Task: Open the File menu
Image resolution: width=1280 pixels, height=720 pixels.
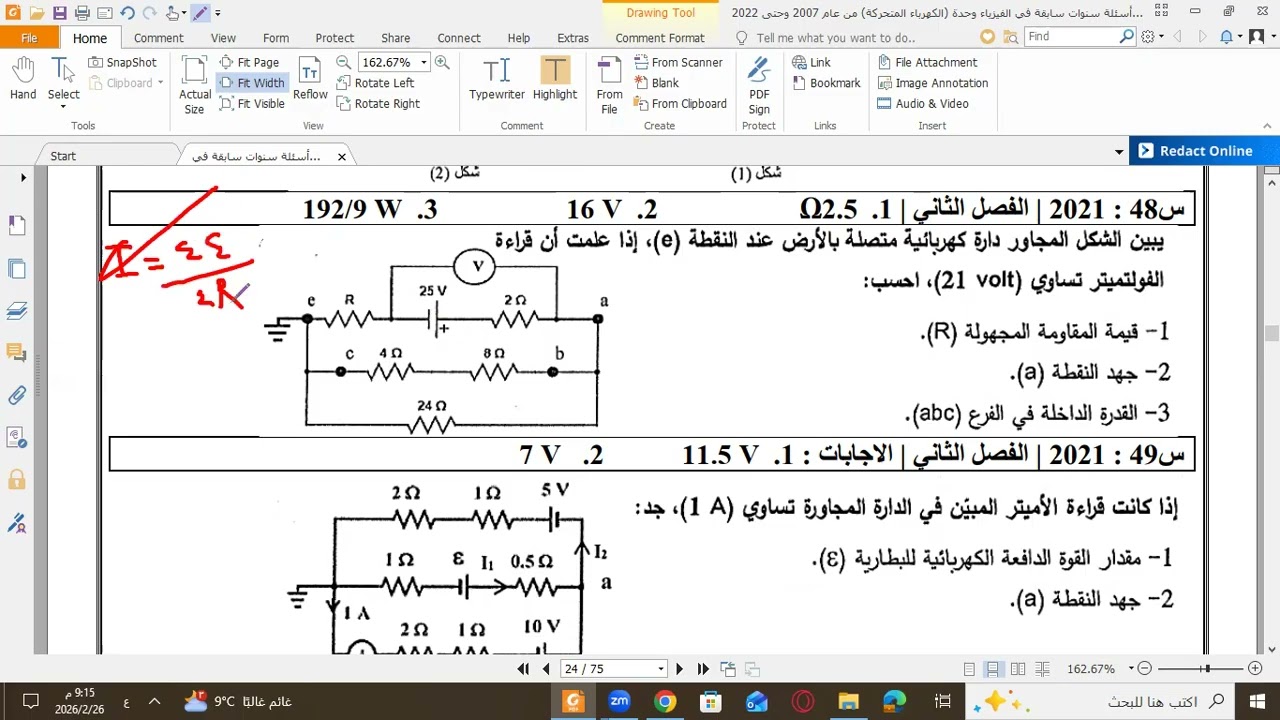Action: pyautogui.click(x=29, y=38)
